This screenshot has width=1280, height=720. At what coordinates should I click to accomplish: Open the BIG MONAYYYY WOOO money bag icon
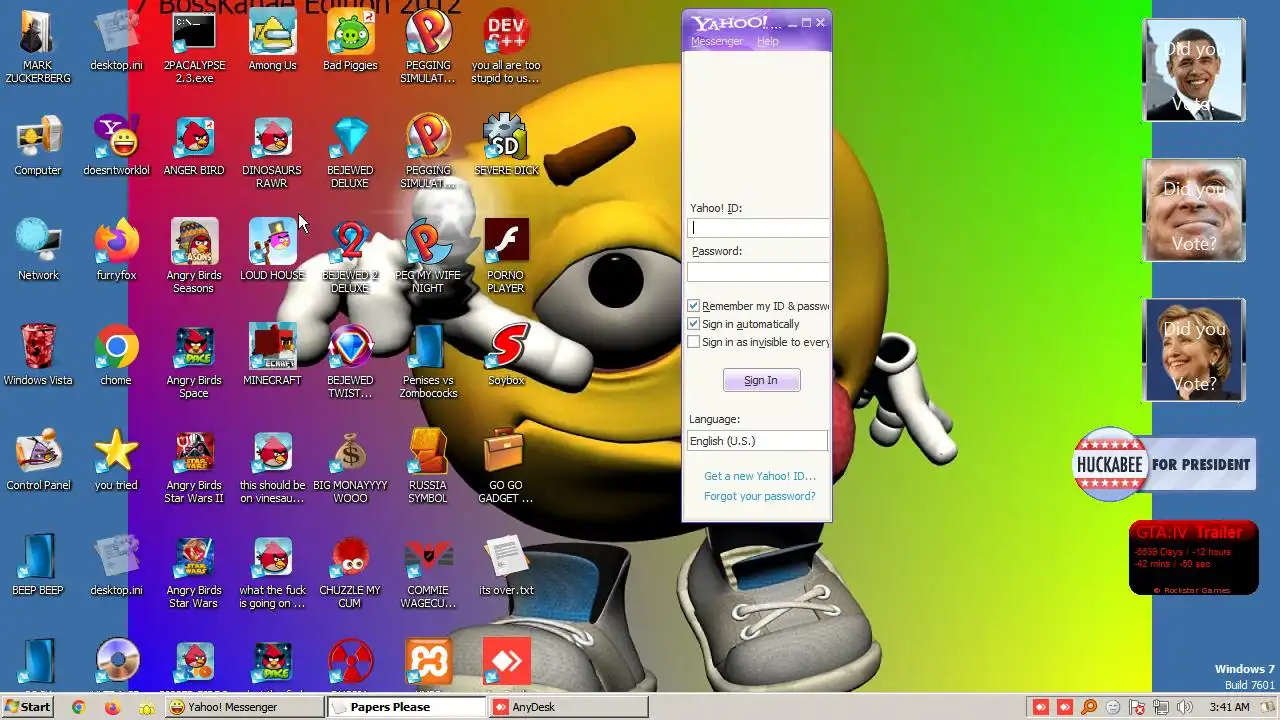[x=350, y=467]
